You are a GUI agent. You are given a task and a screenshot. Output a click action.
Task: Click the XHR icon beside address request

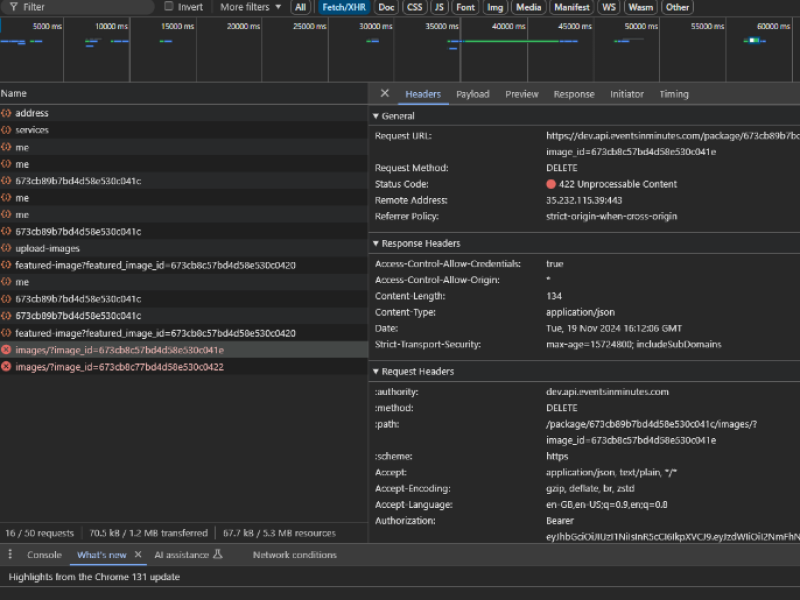pyautogui.click(x=7, y=113)
